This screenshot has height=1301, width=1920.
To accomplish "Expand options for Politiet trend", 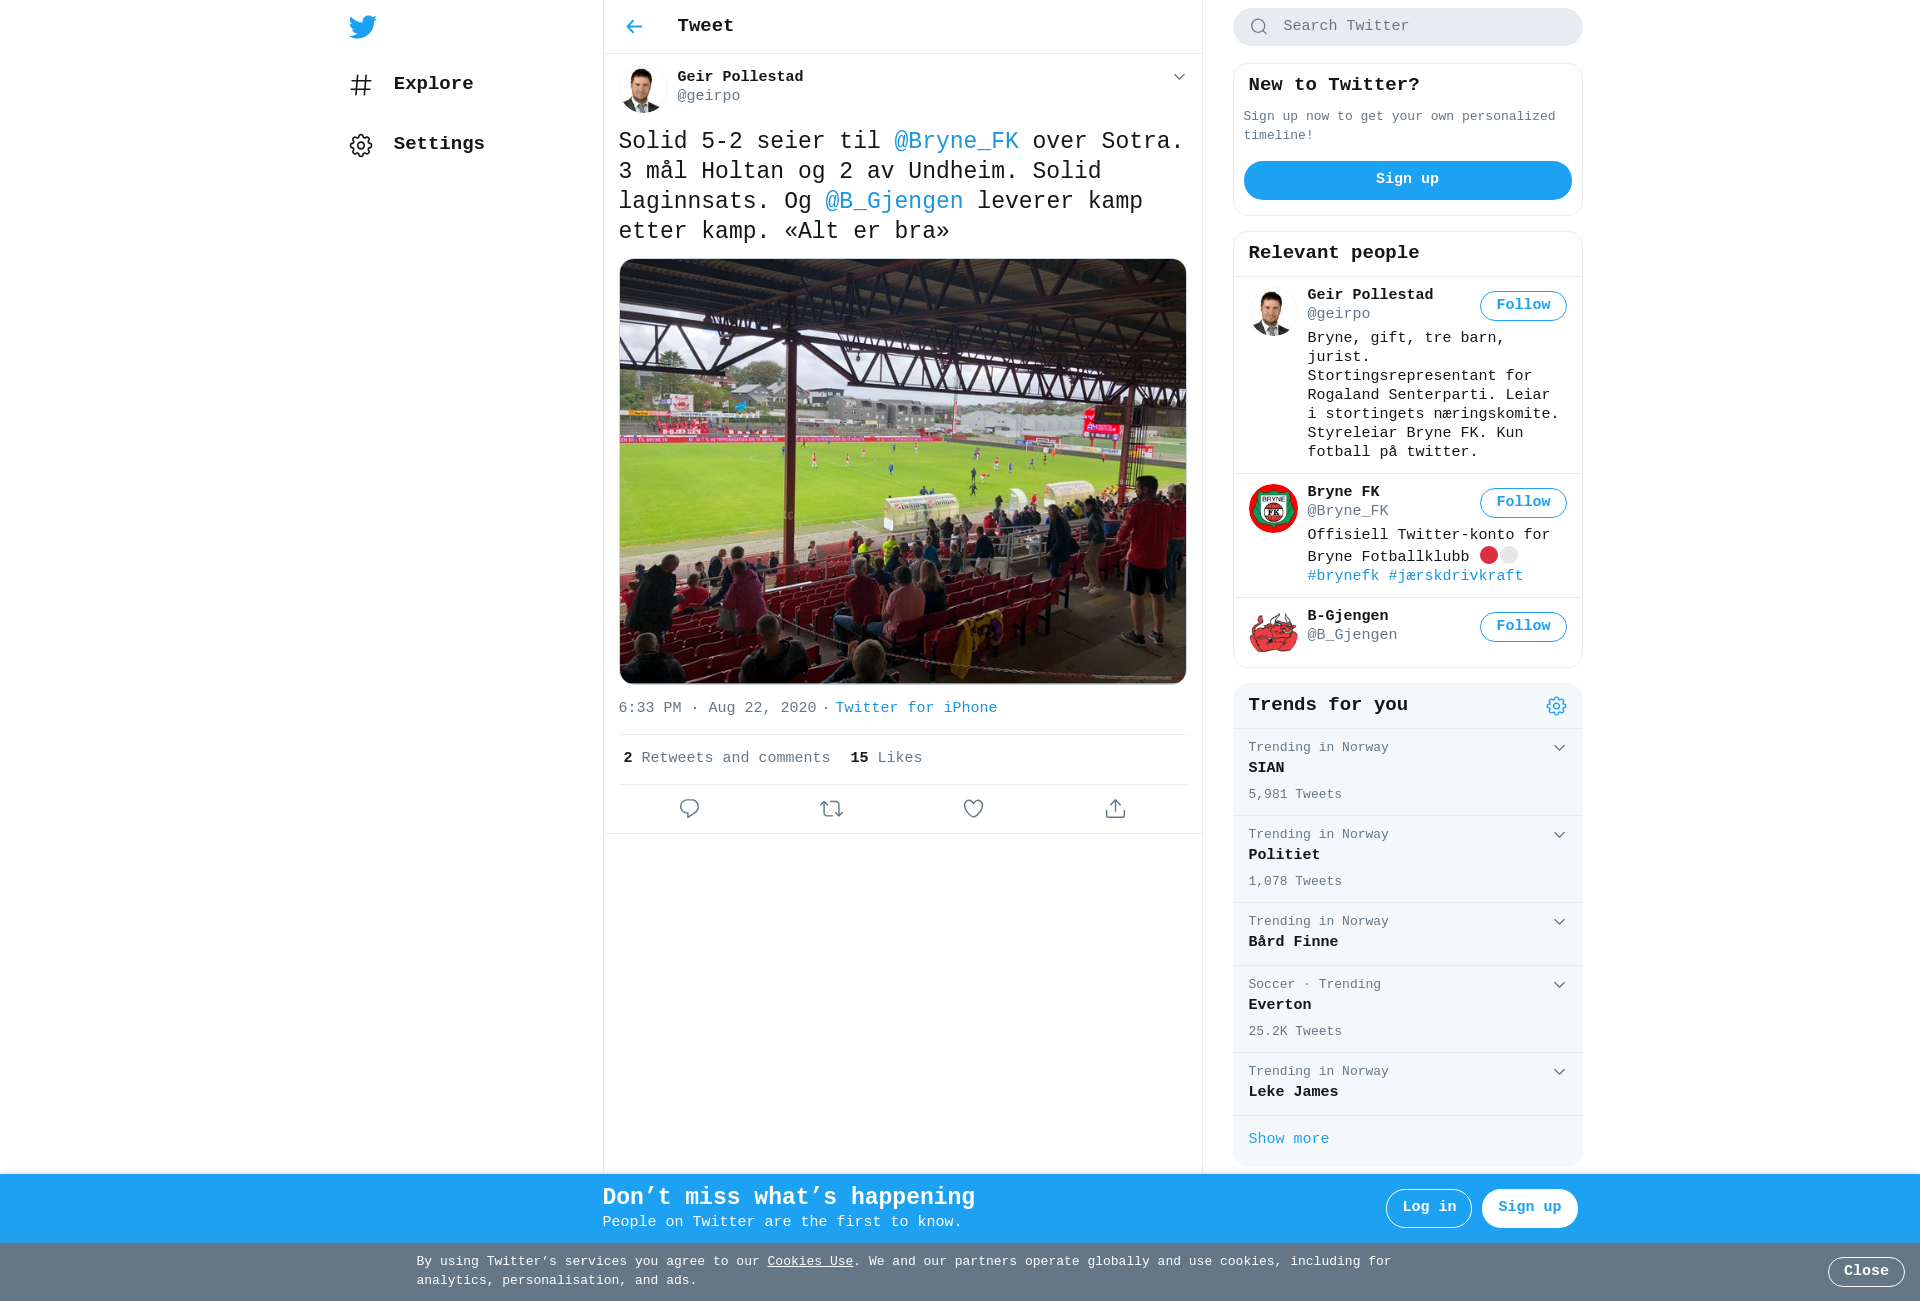I will (1559, 835).
